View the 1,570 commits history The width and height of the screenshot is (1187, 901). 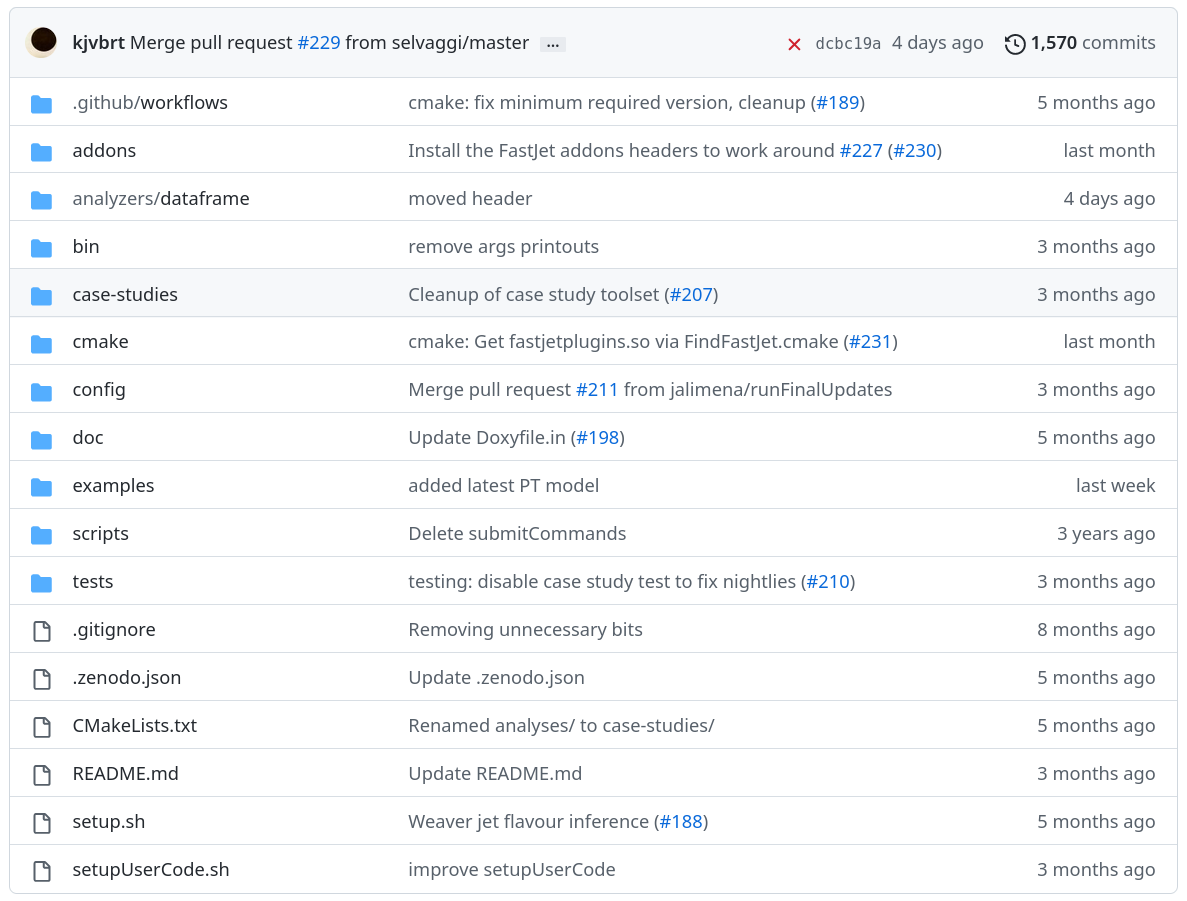[x=1092, y=43]
